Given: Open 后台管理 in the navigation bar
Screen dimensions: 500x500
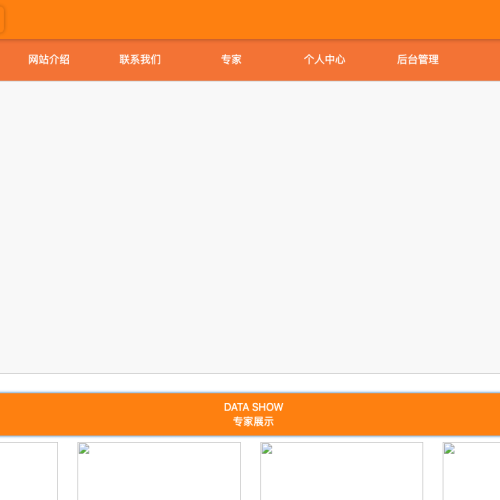Looking at the screenshot, I should click(418, 60).
